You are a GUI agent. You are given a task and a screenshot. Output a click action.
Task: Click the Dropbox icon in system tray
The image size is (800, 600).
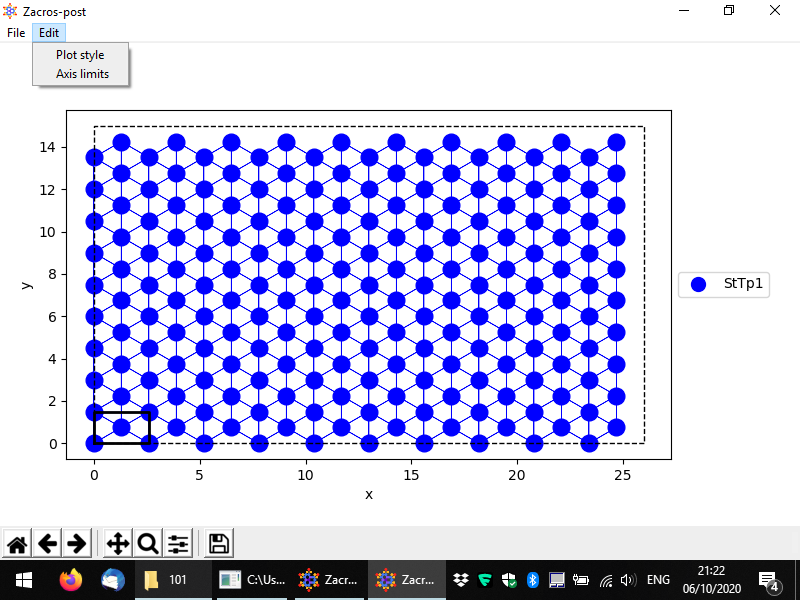click(461, 580)
